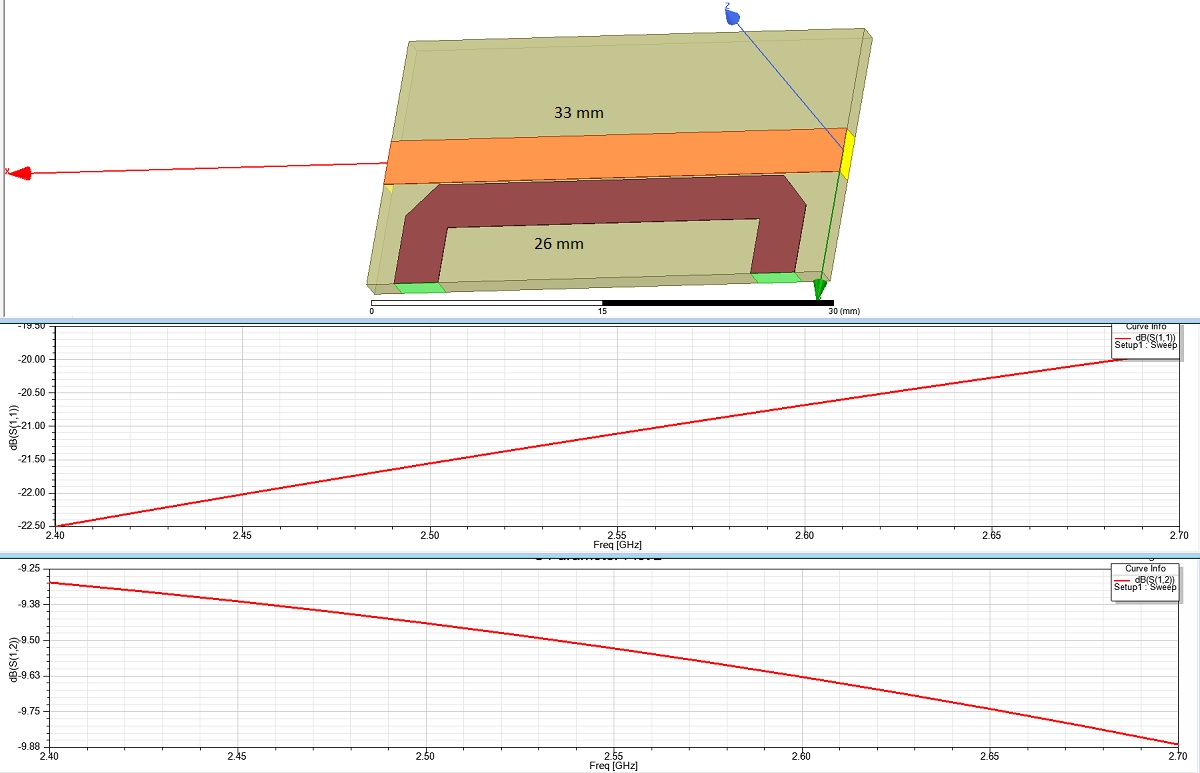Click the "33 mm" dimension label
This screenshot has width=1200, height=773.
(x=579, y=113)
